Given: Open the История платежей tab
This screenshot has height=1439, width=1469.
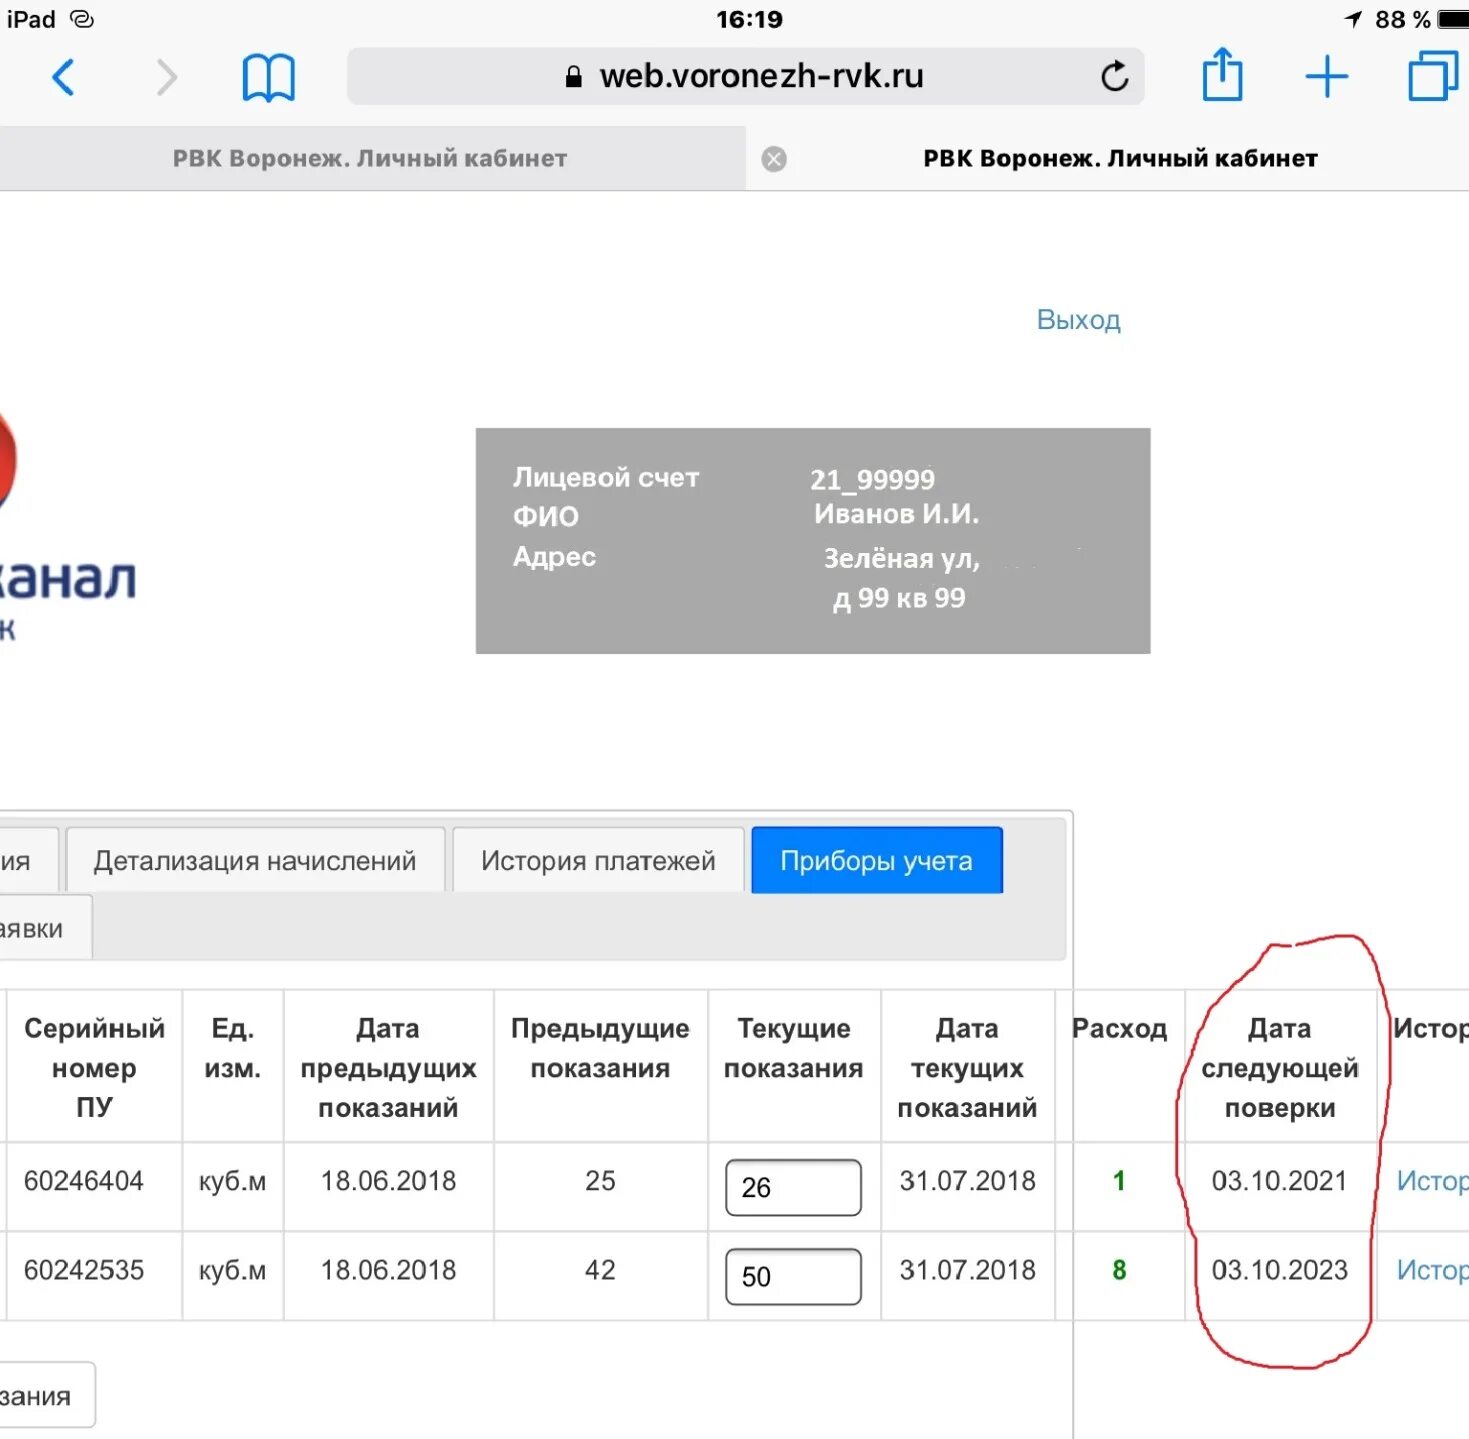Looking at the screenshot, I should (598, 860).
